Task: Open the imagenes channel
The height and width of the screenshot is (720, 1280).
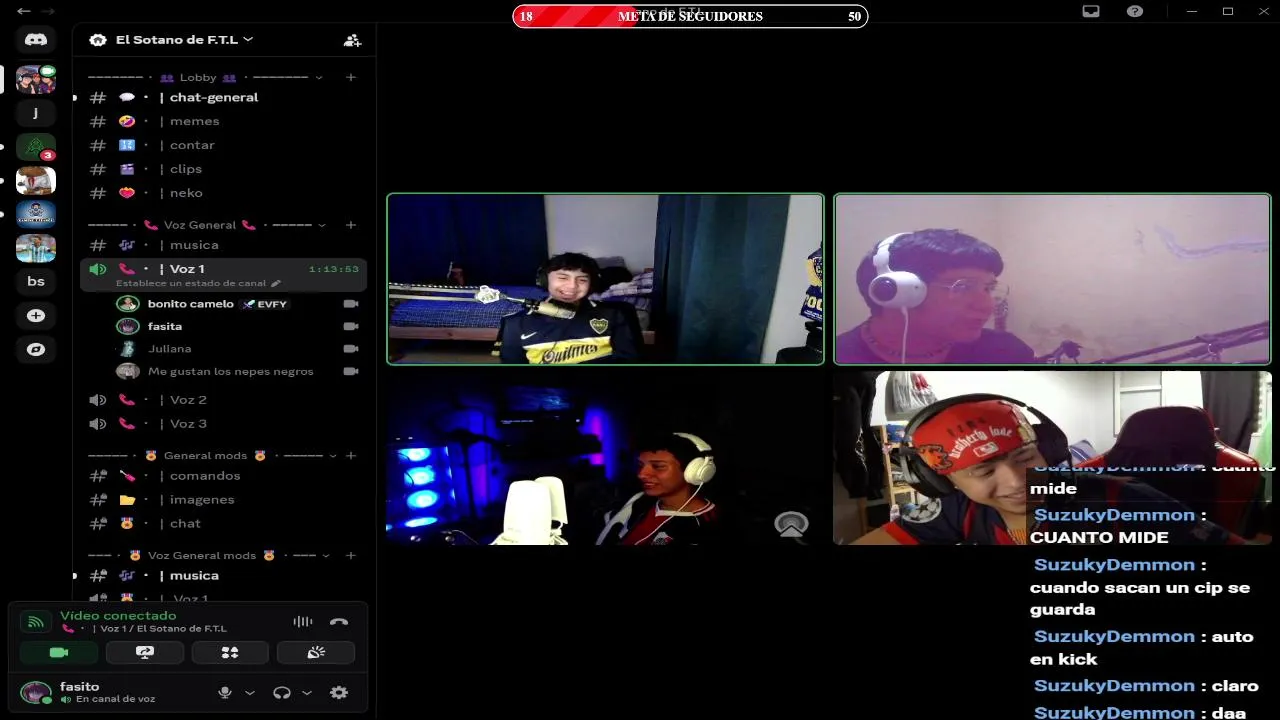Action: click(223, 499)
